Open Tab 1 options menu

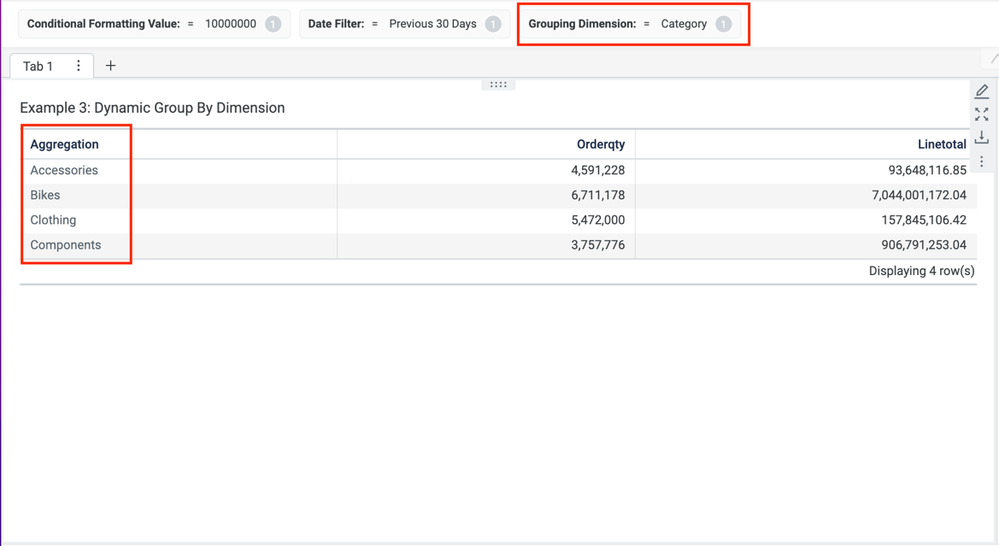(78, 66)
